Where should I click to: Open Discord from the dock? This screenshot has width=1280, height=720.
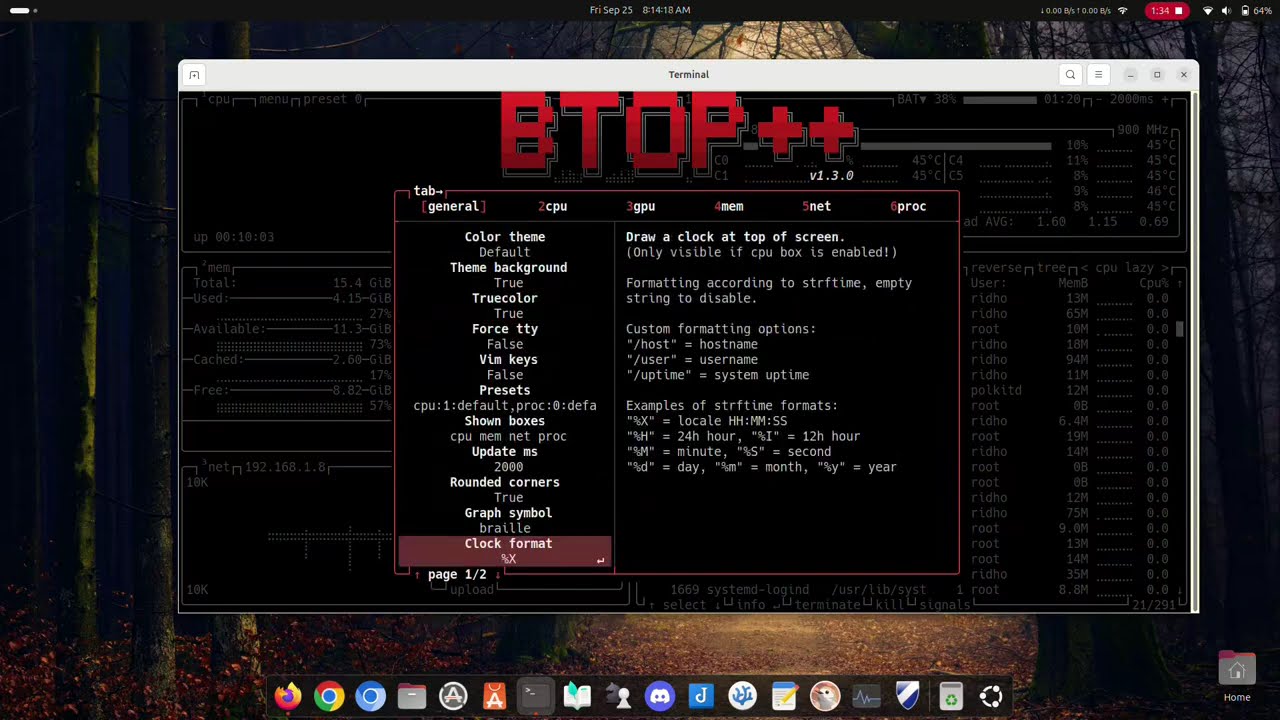pos(660,696)
